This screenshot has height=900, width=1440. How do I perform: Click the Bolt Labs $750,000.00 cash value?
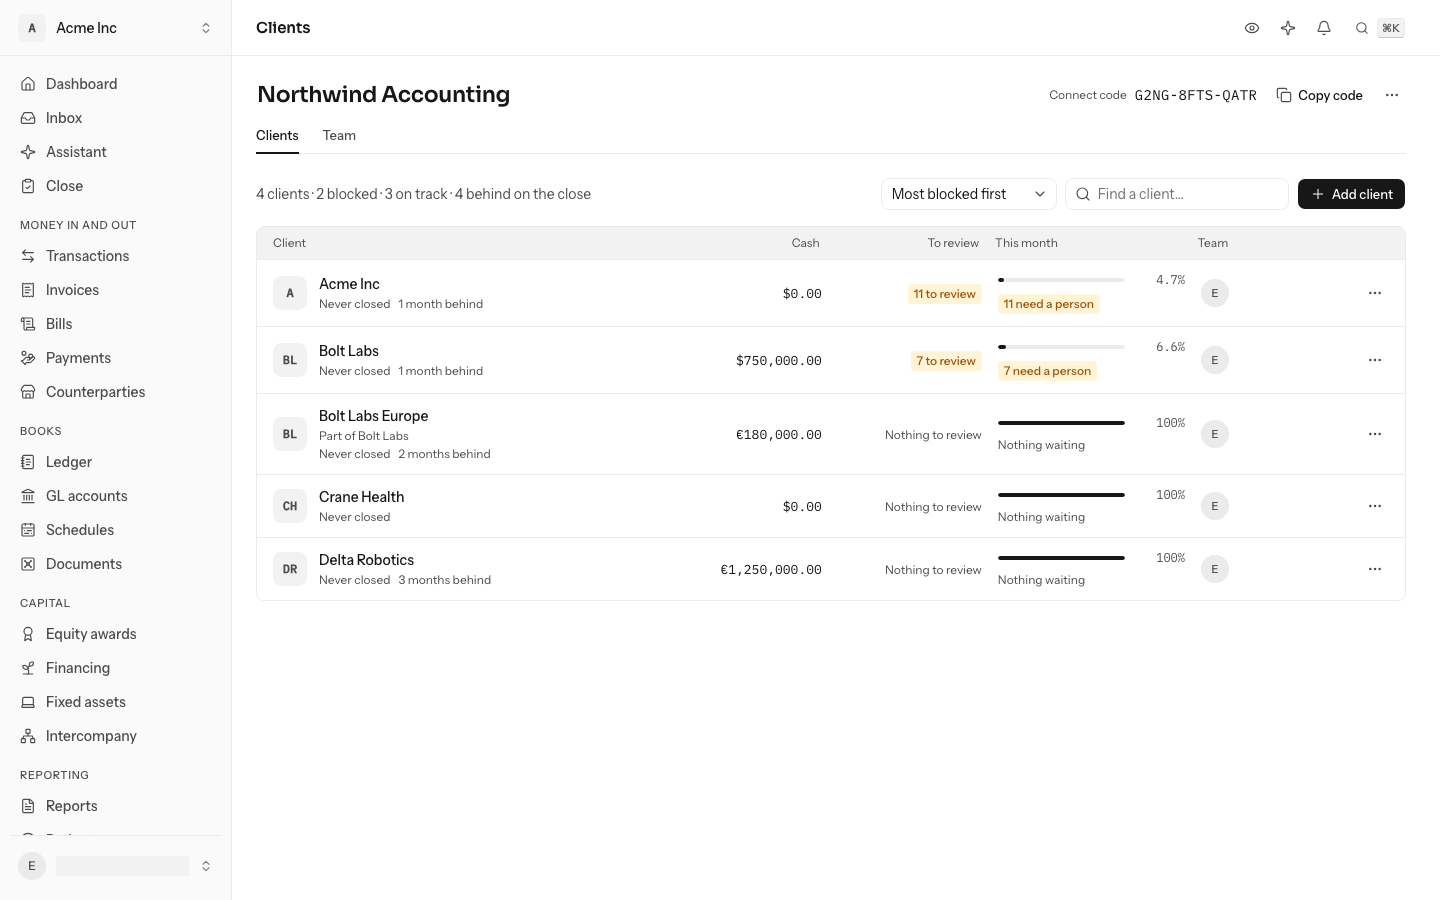click(779, 361)
